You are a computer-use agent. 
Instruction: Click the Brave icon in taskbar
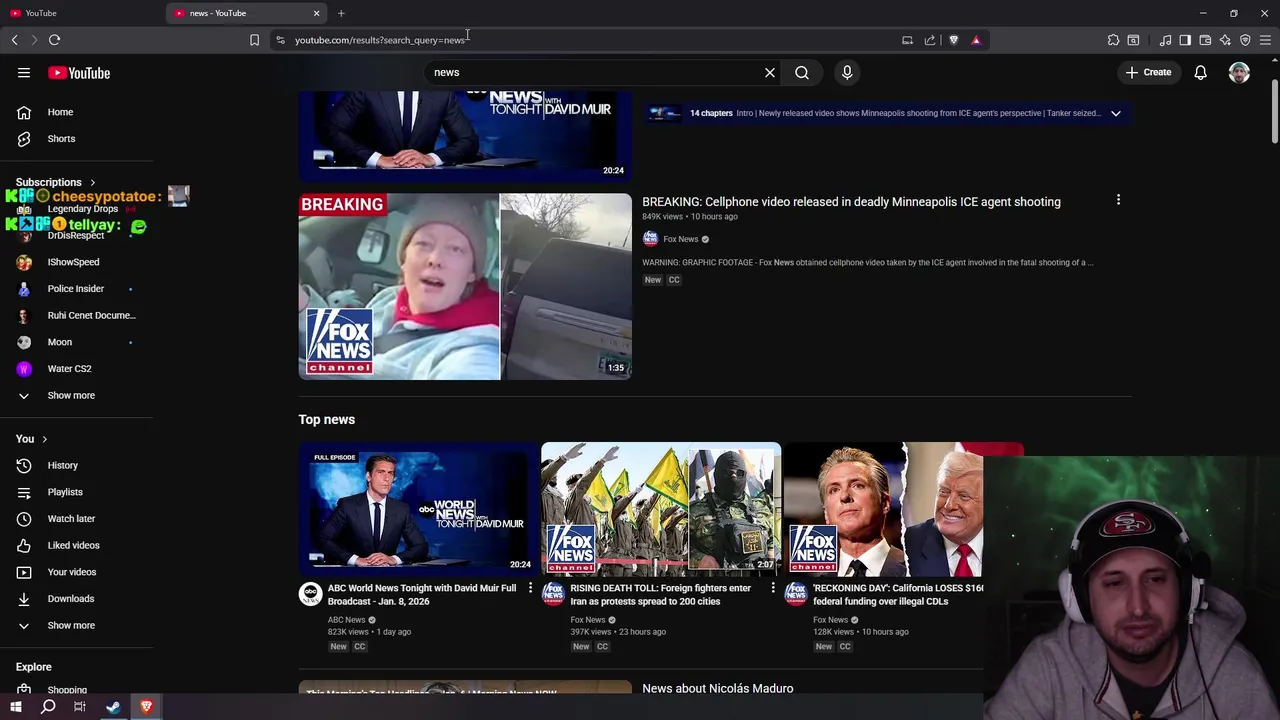click(x=146, y=707)
